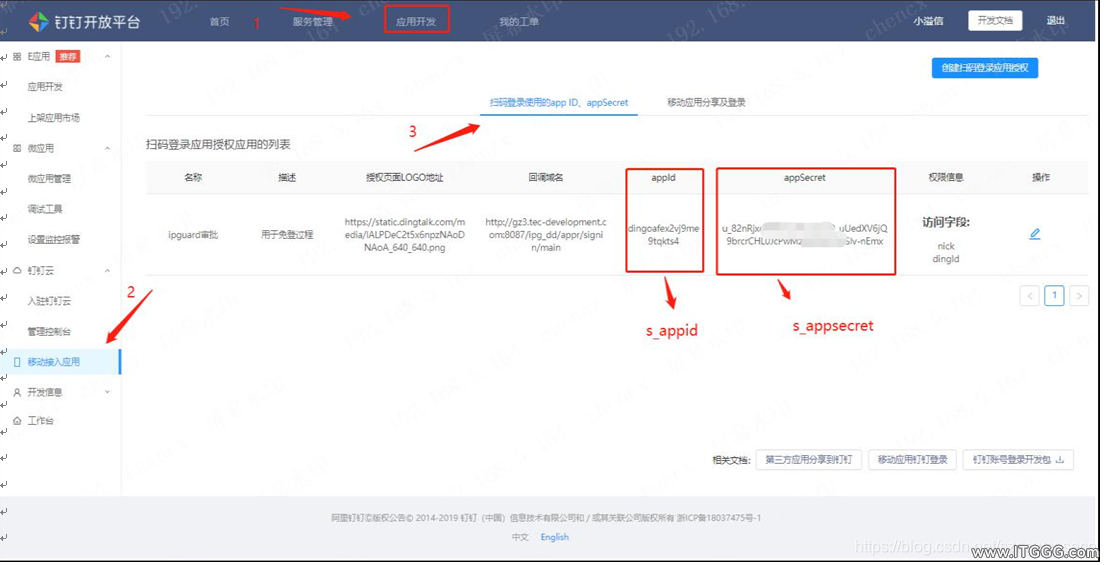
Task: Click the 微应用 grid icon in sidebar
Action: tap(17, 148)
